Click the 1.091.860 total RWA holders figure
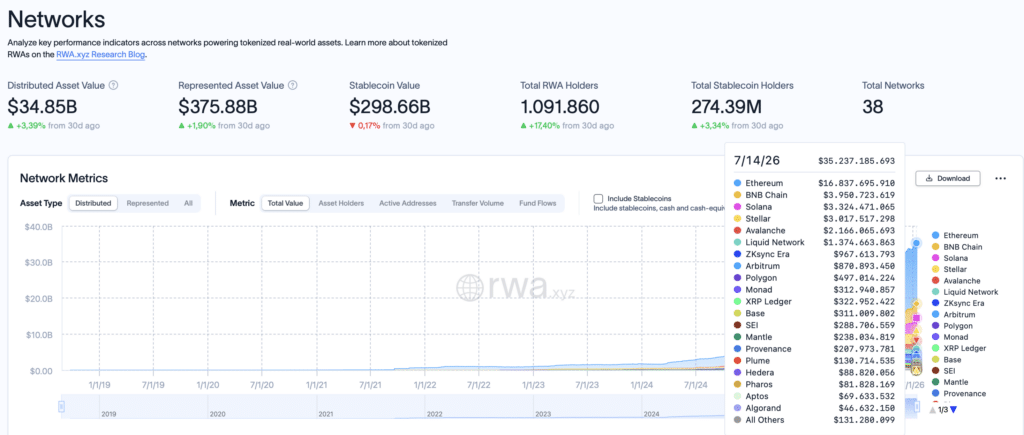1024x435 pixels. (x=560, y=106)
